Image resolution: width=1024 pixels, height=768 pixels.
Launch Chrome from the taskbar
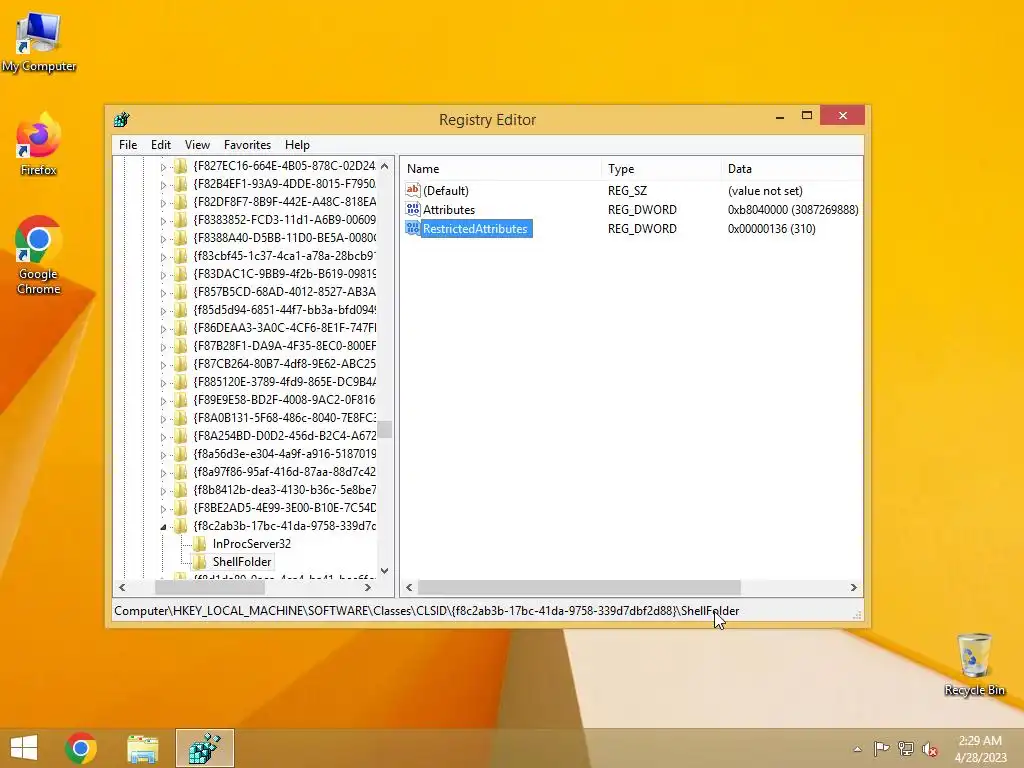click(81, 748)
